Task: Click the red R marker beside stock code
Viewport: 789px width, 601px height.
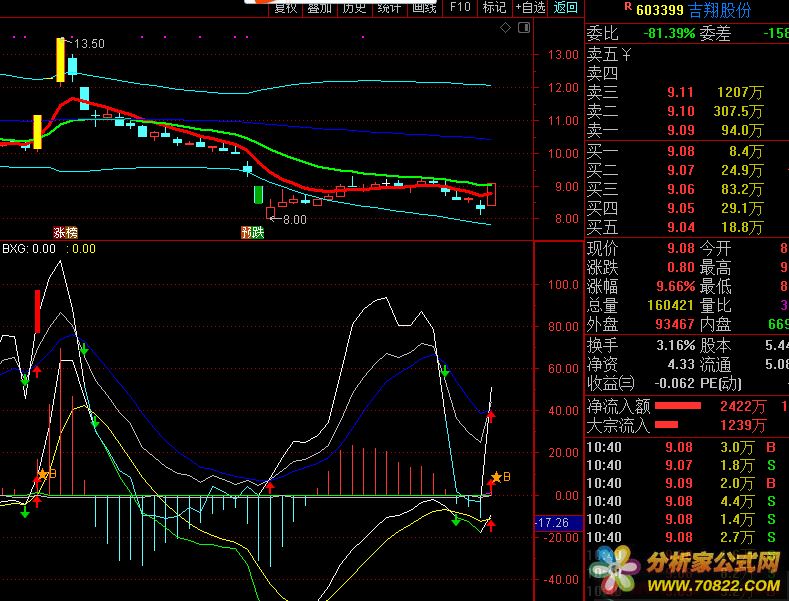Action: [x=627, y=8]
